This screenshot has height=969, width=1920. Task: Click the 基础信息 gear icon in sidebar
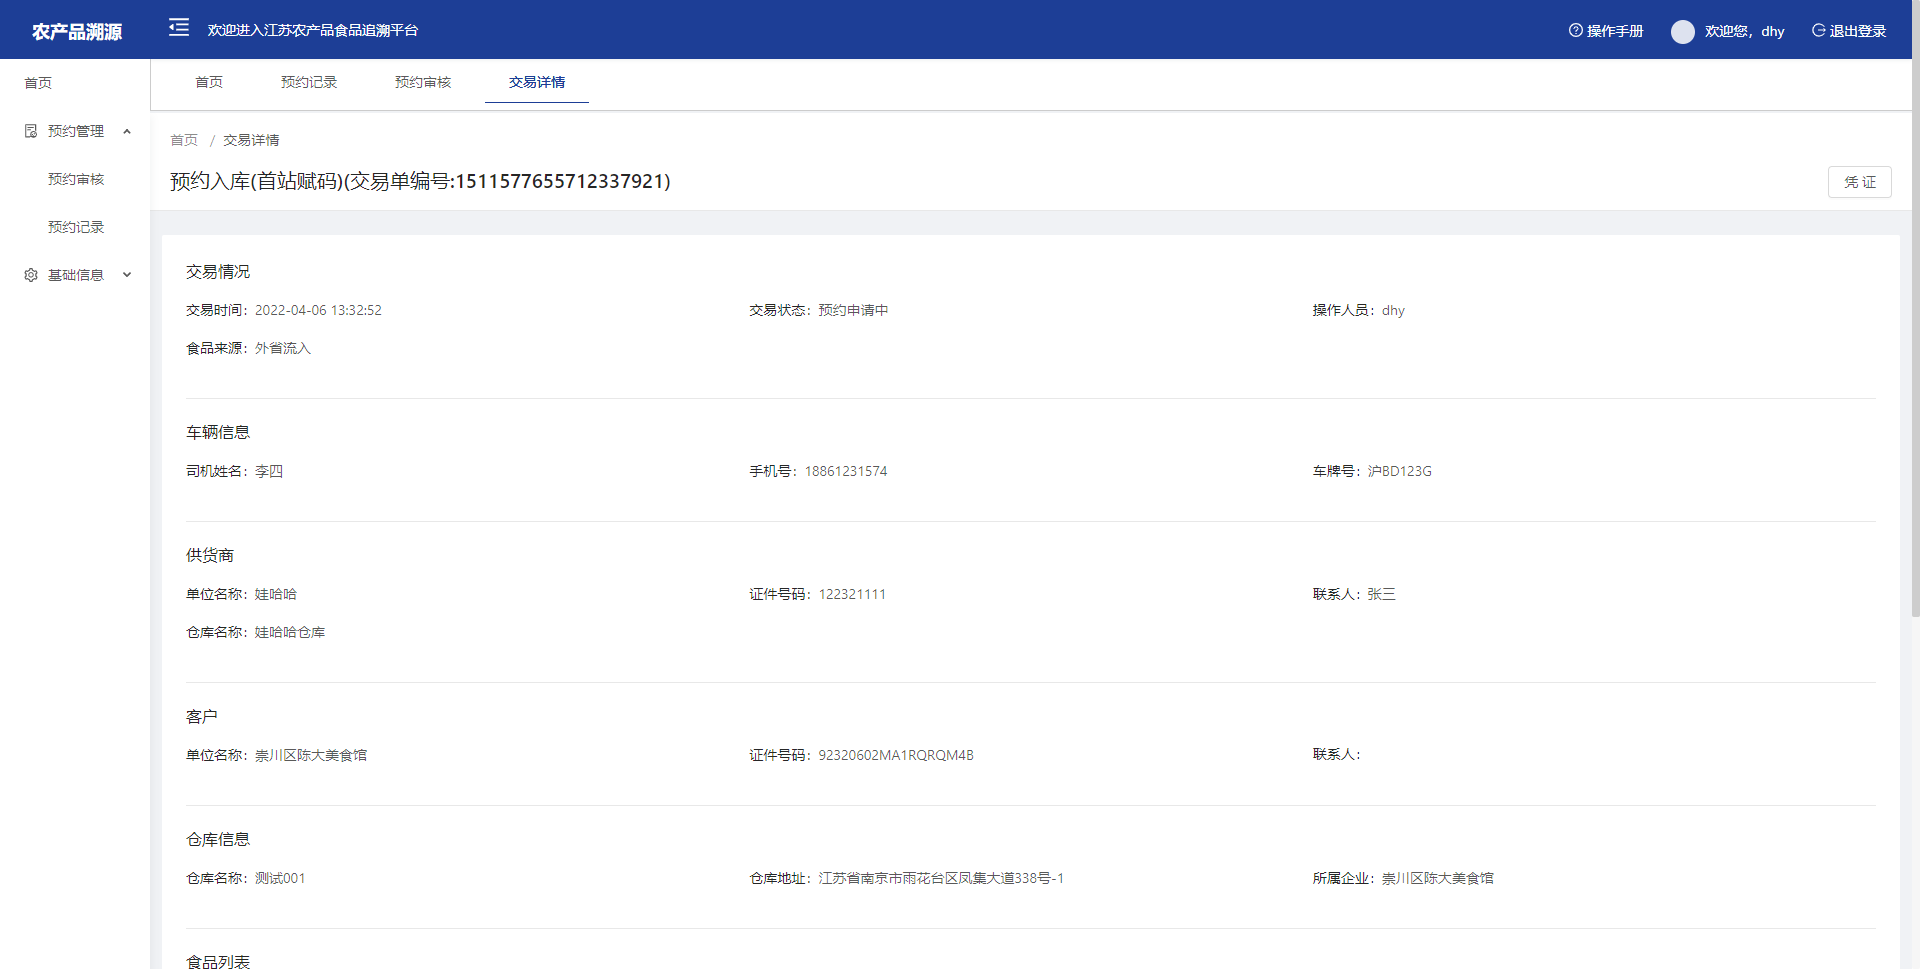click(31, 275)
